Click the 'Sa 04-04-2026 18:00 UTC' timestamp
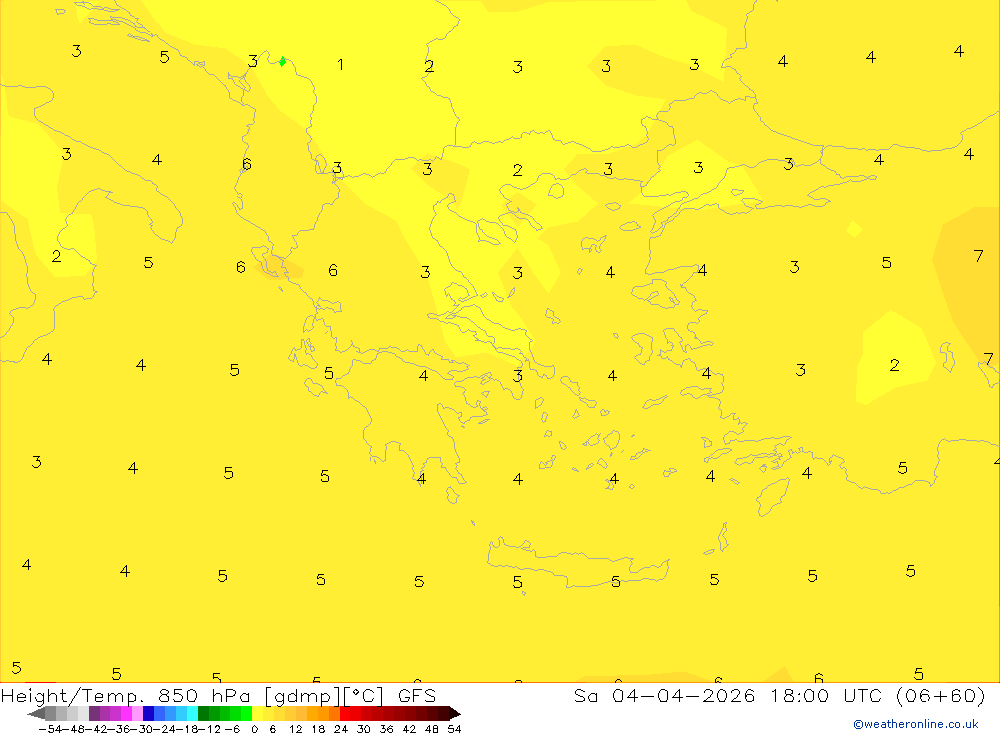1000x733 pixels. pos(728,695)
